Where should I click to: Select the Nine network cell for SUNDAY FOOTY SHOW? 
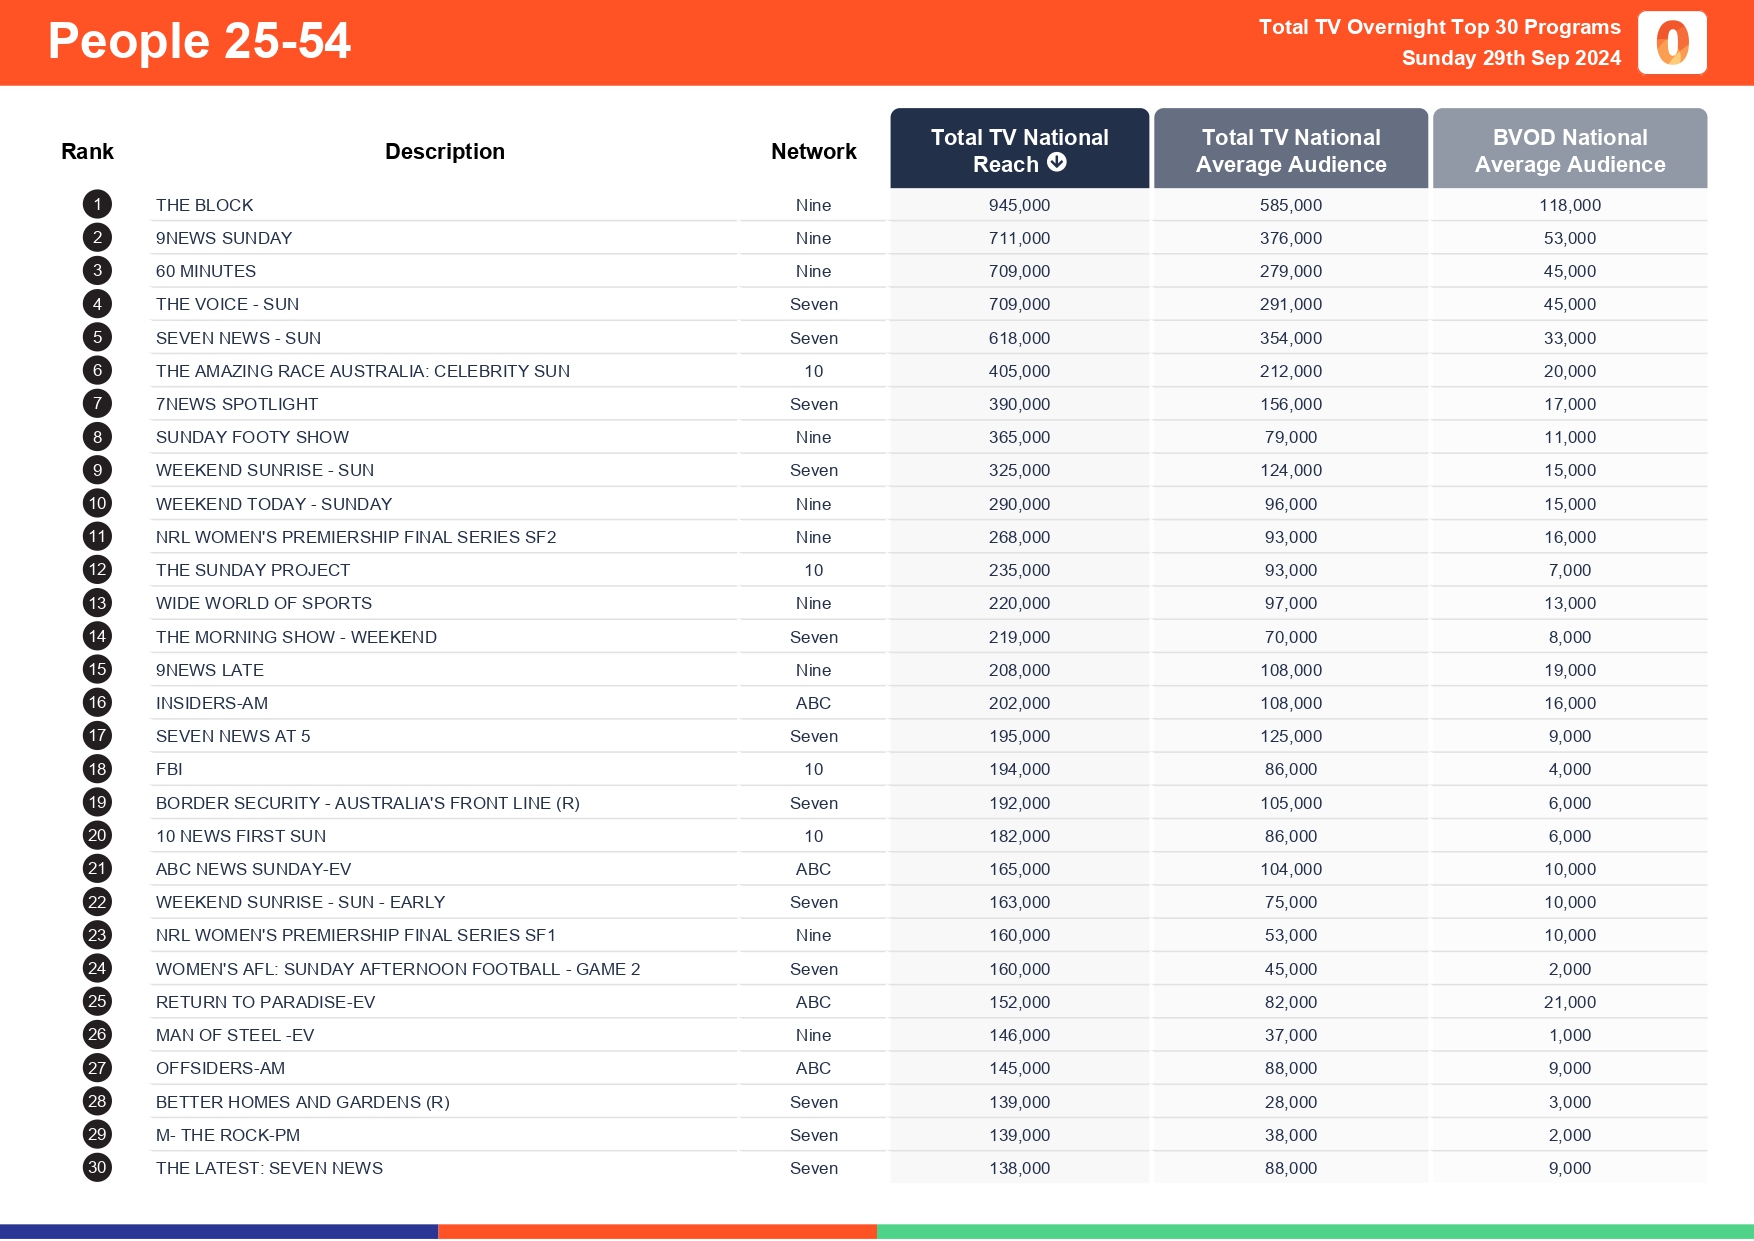pyautogui.click(x=813, y=437)
